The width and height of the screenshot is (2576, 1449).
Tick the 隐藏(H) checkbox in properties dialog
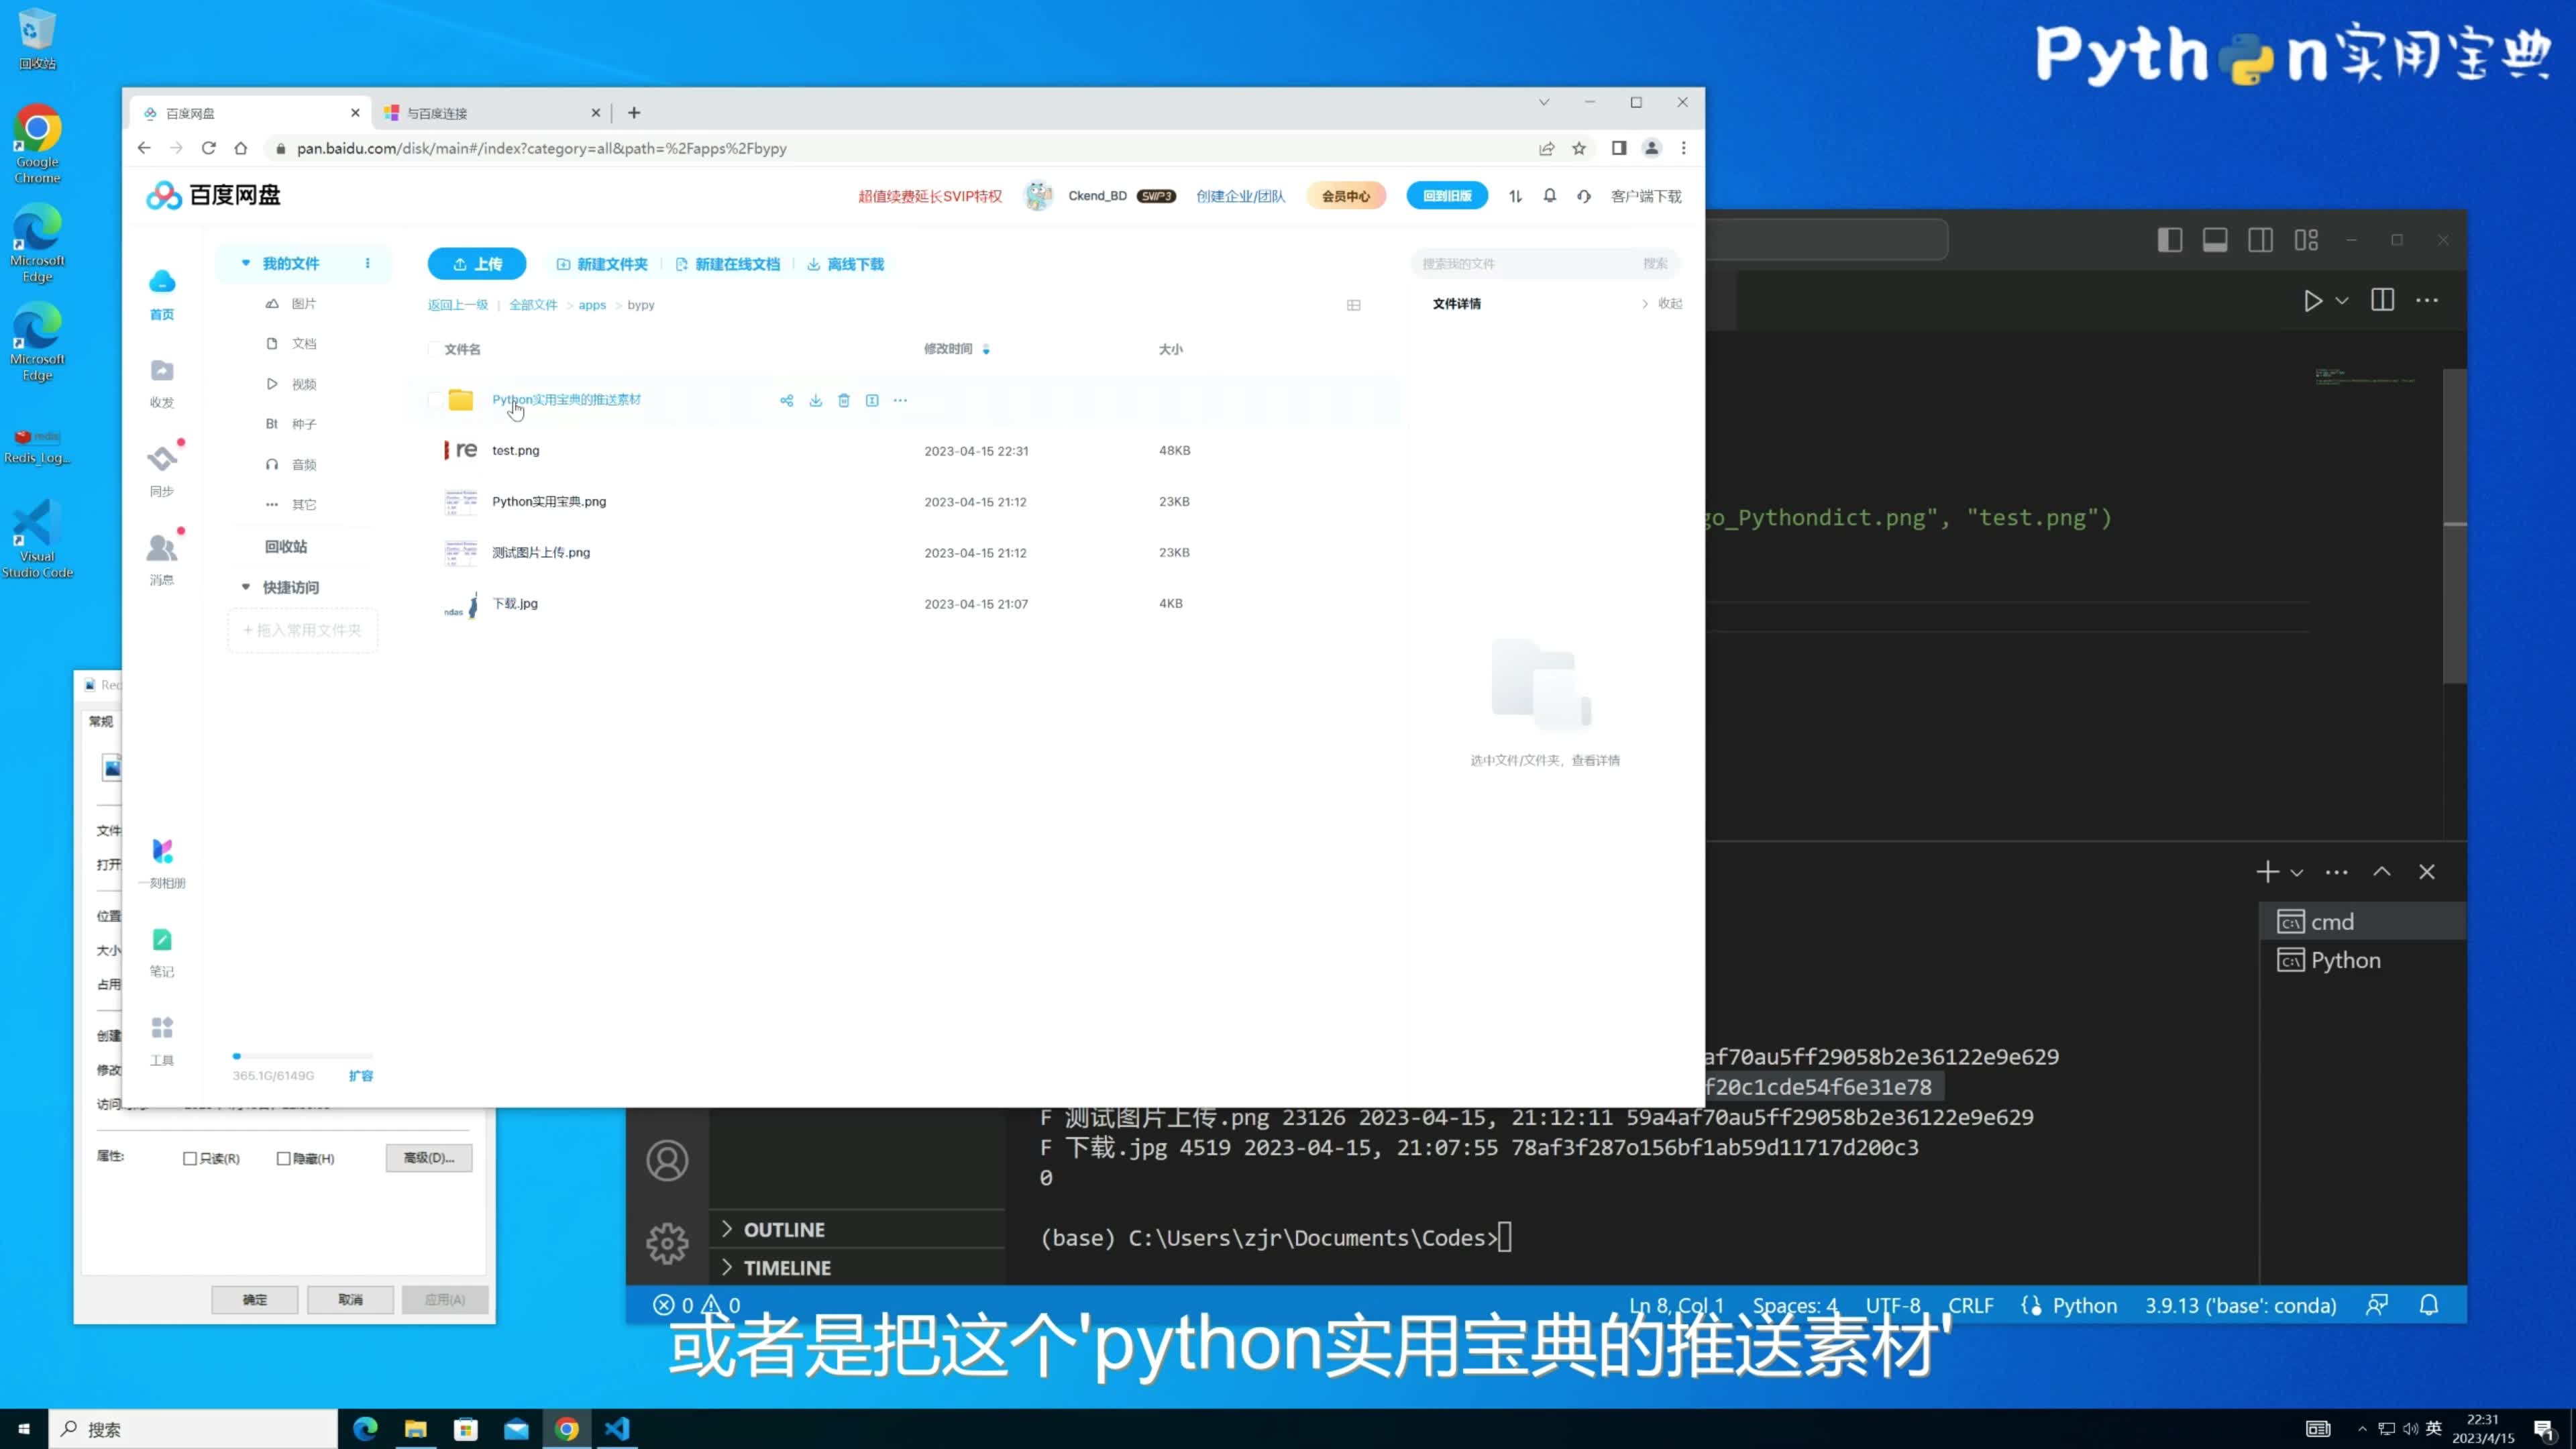[283, 1158]
